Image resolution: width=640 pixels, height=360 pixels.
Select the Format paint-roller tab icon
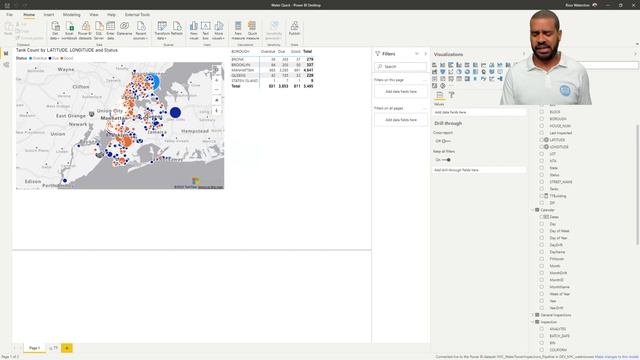(451, 95)
